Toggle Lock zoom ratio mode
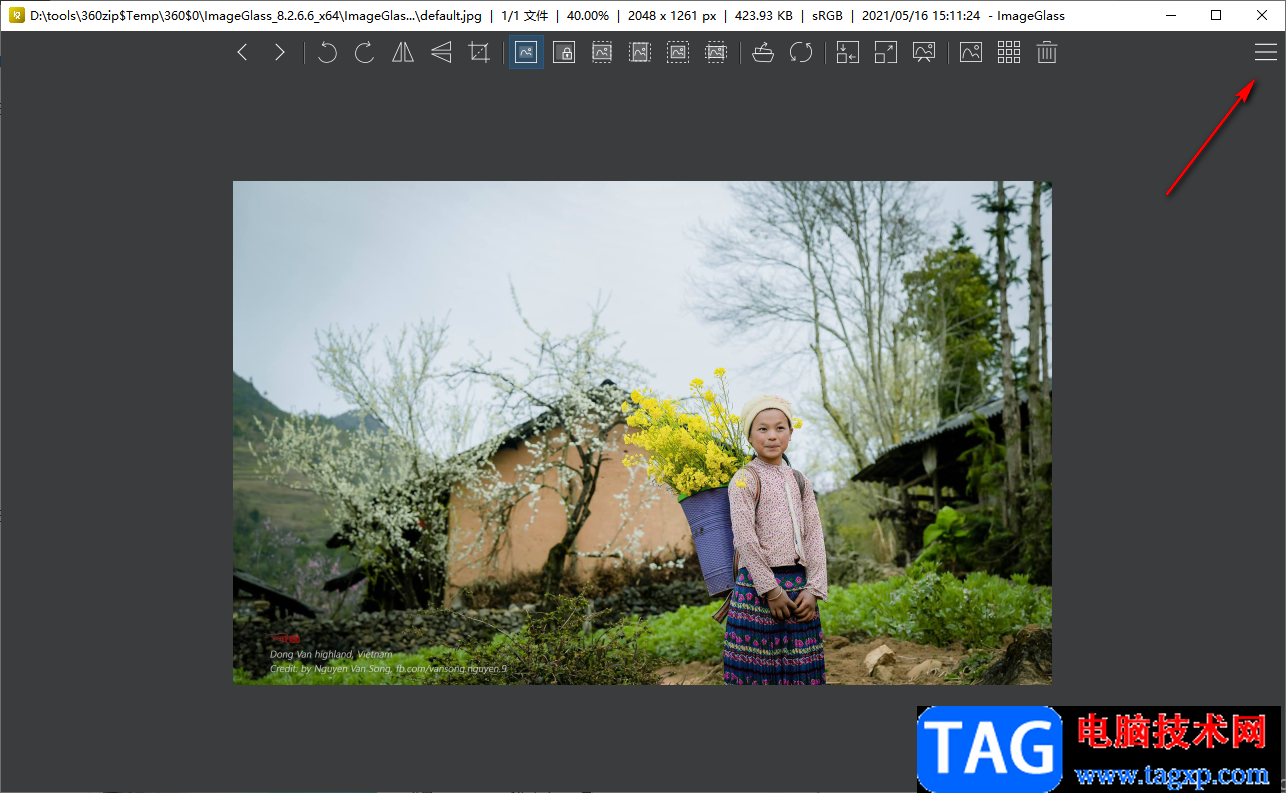Screen dimensions: 1286x793 [564, 53]
